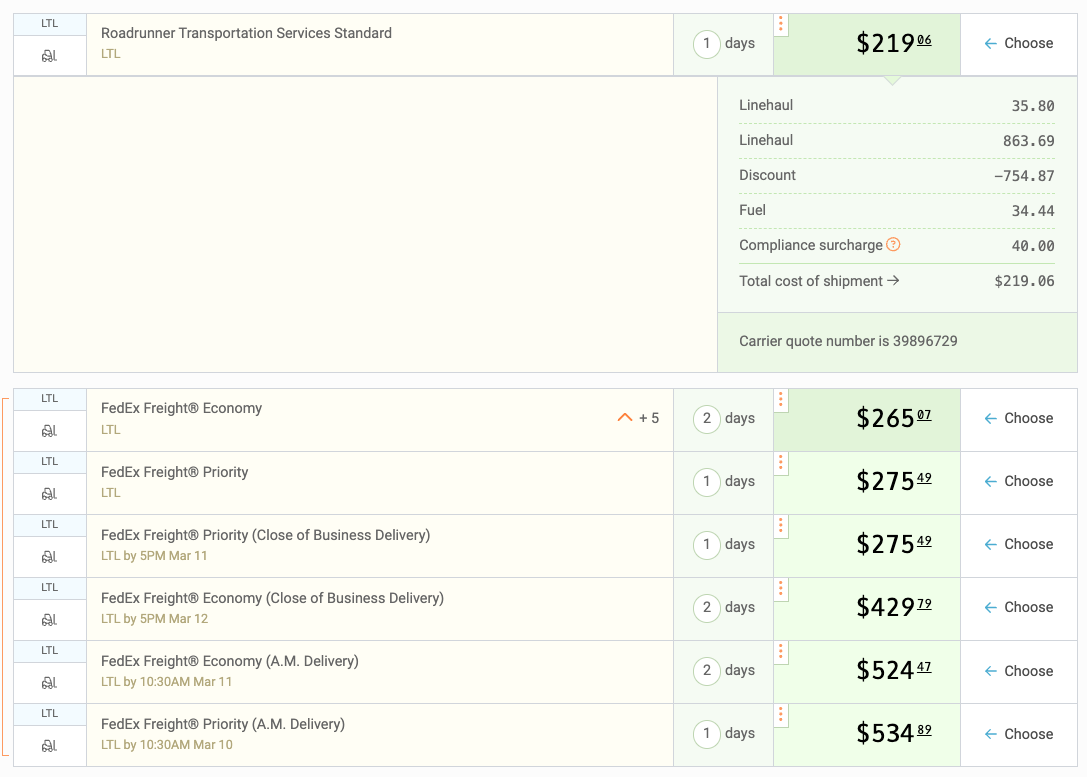Click the three-dot icon on the Roadrunner quote row
Image resolution: width=1087 pixels, height=777 pixels.
tap(780, 23)
